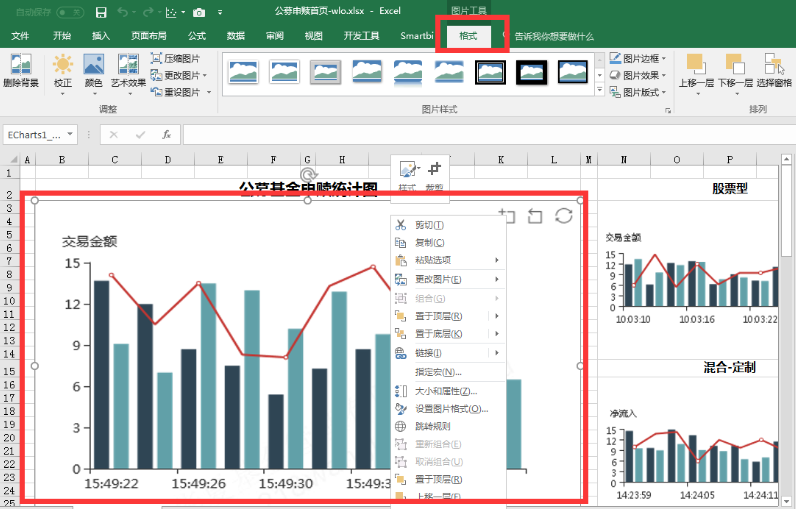
Task: Click the 股票型 mini chart on the right
Action: click(690, 279)
